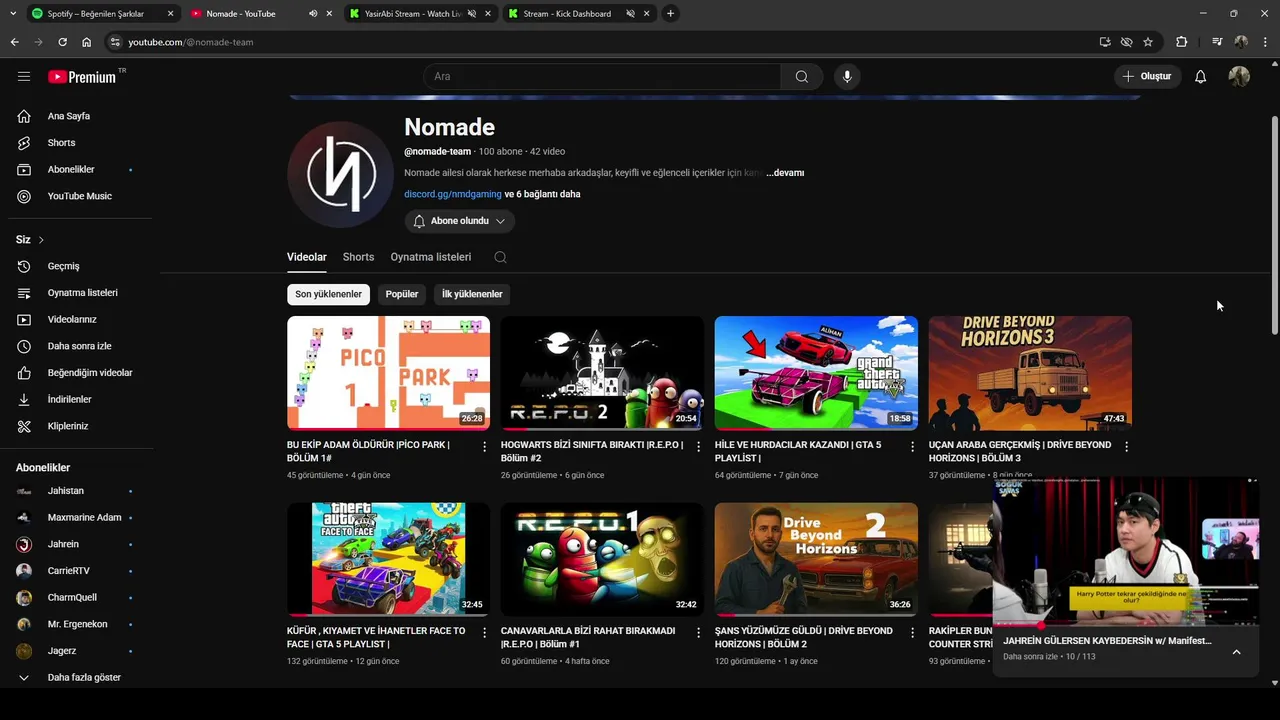Click the YouTube Premium logo
This screenshot has width=1280, height=720.
(82, 76)
